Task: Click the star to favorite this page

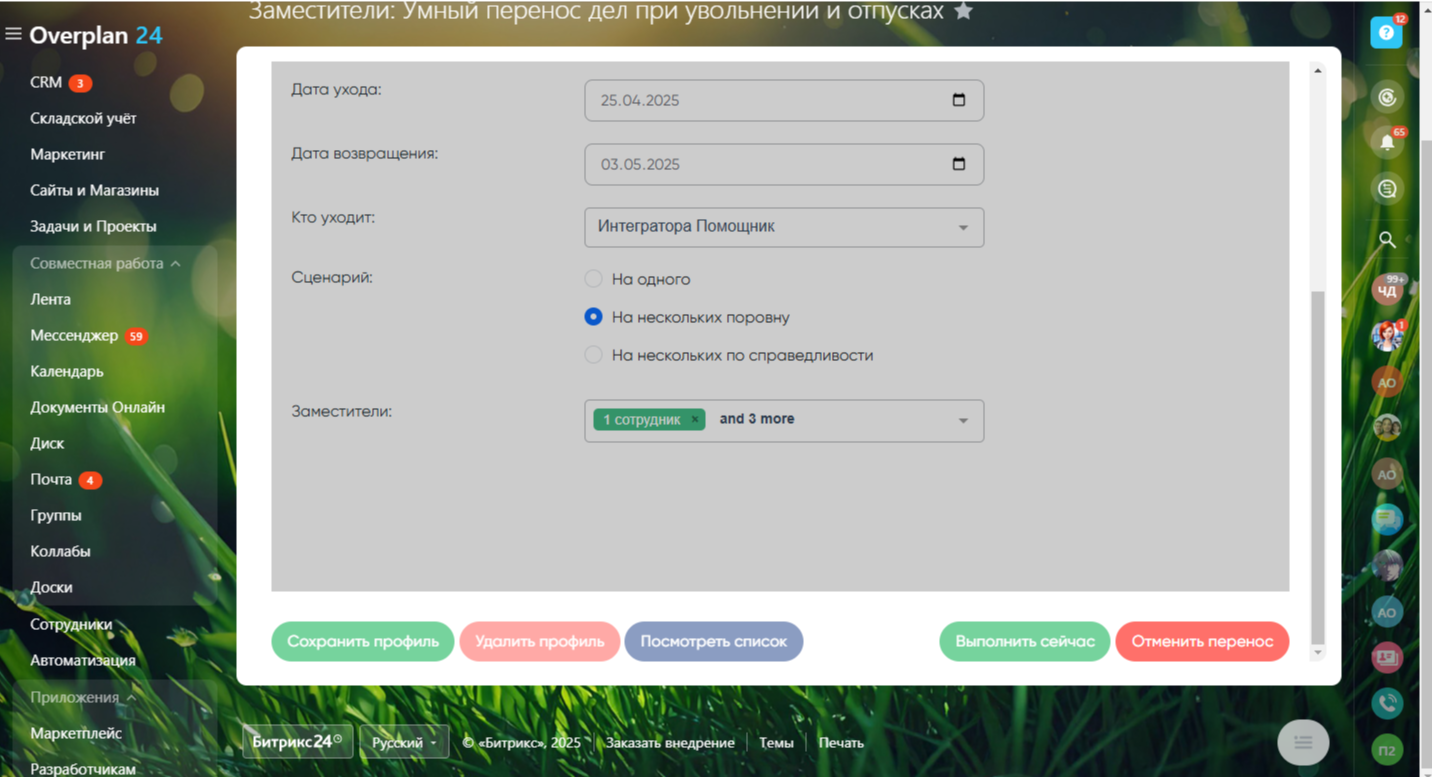Action: pos(963,12)
